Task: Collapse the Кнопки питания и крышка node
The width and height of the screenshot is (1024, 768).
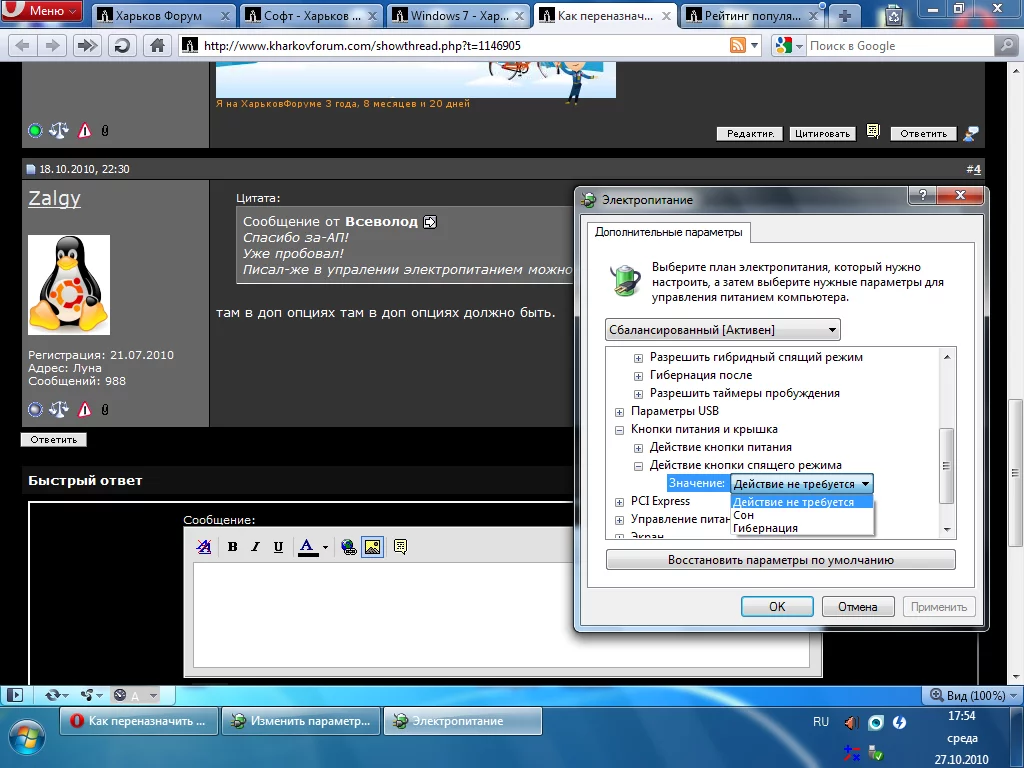Action: tap(619, 430)
